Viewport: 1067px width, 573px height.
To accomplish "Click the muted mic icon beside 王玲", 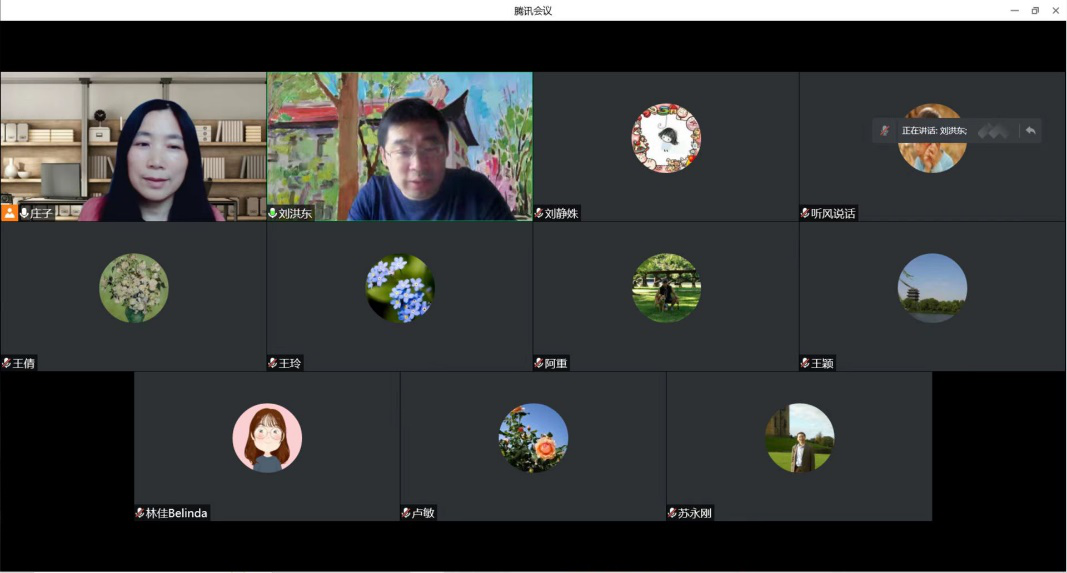I will [273, 363].
